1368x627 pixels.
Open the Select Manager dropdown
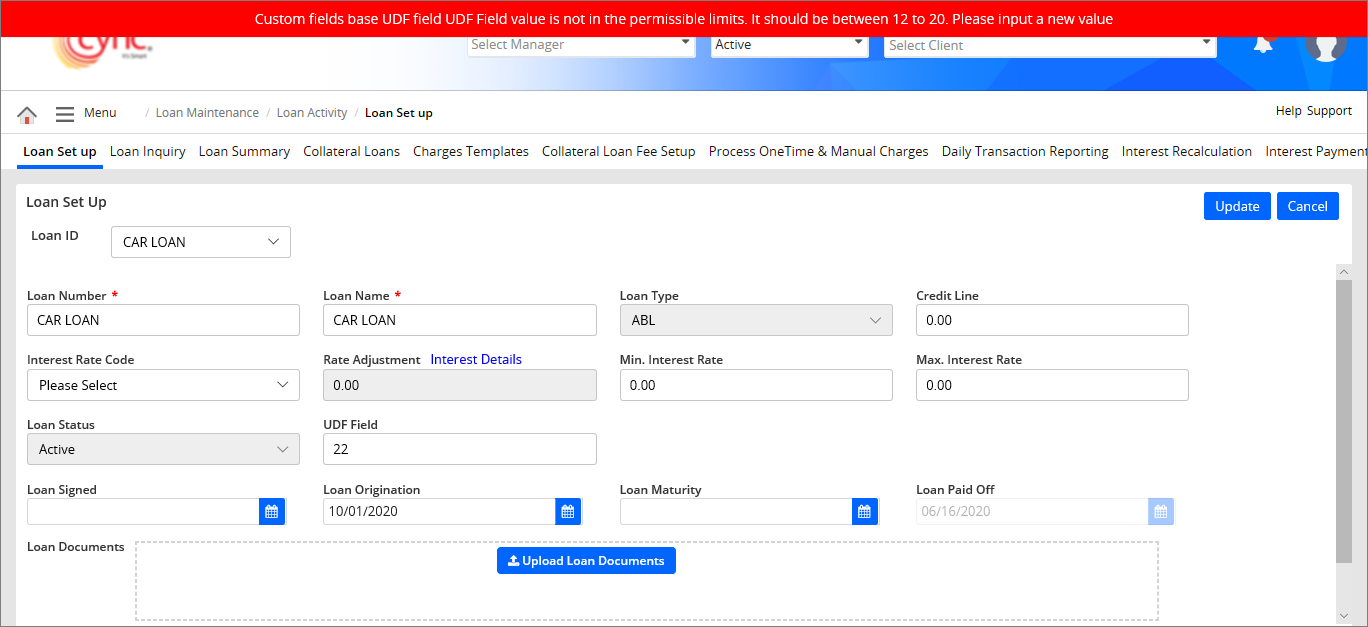point(581,45)
